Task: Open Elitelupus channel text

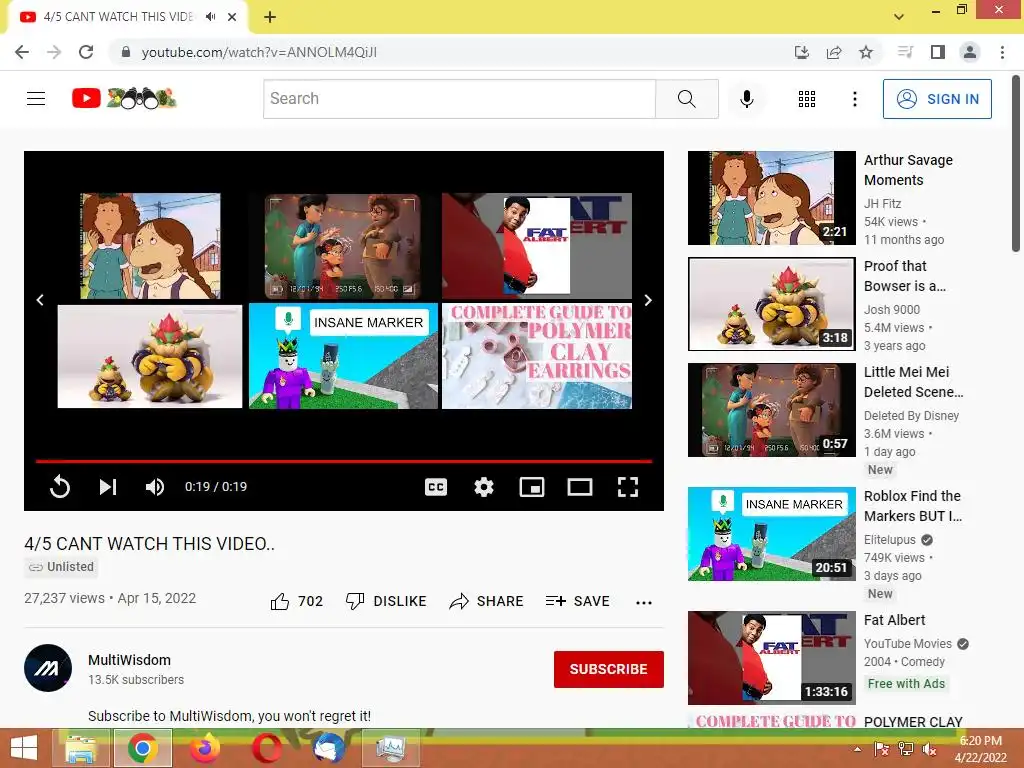Action: tap(889, 539)
